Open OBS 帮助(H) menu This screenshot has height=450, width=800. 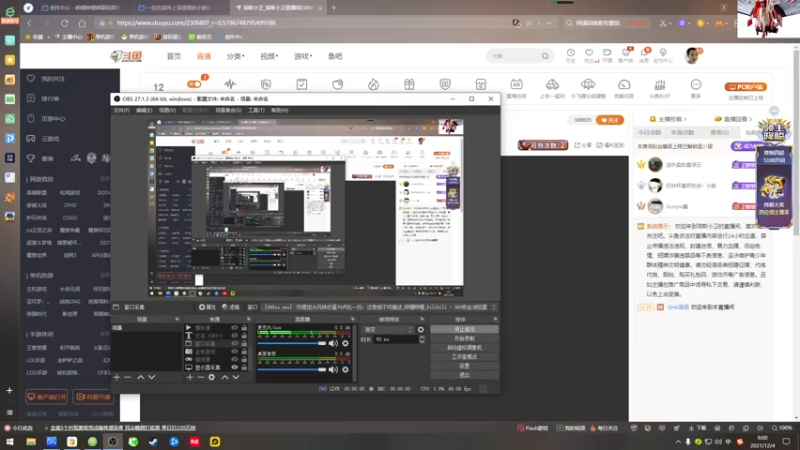279,110
